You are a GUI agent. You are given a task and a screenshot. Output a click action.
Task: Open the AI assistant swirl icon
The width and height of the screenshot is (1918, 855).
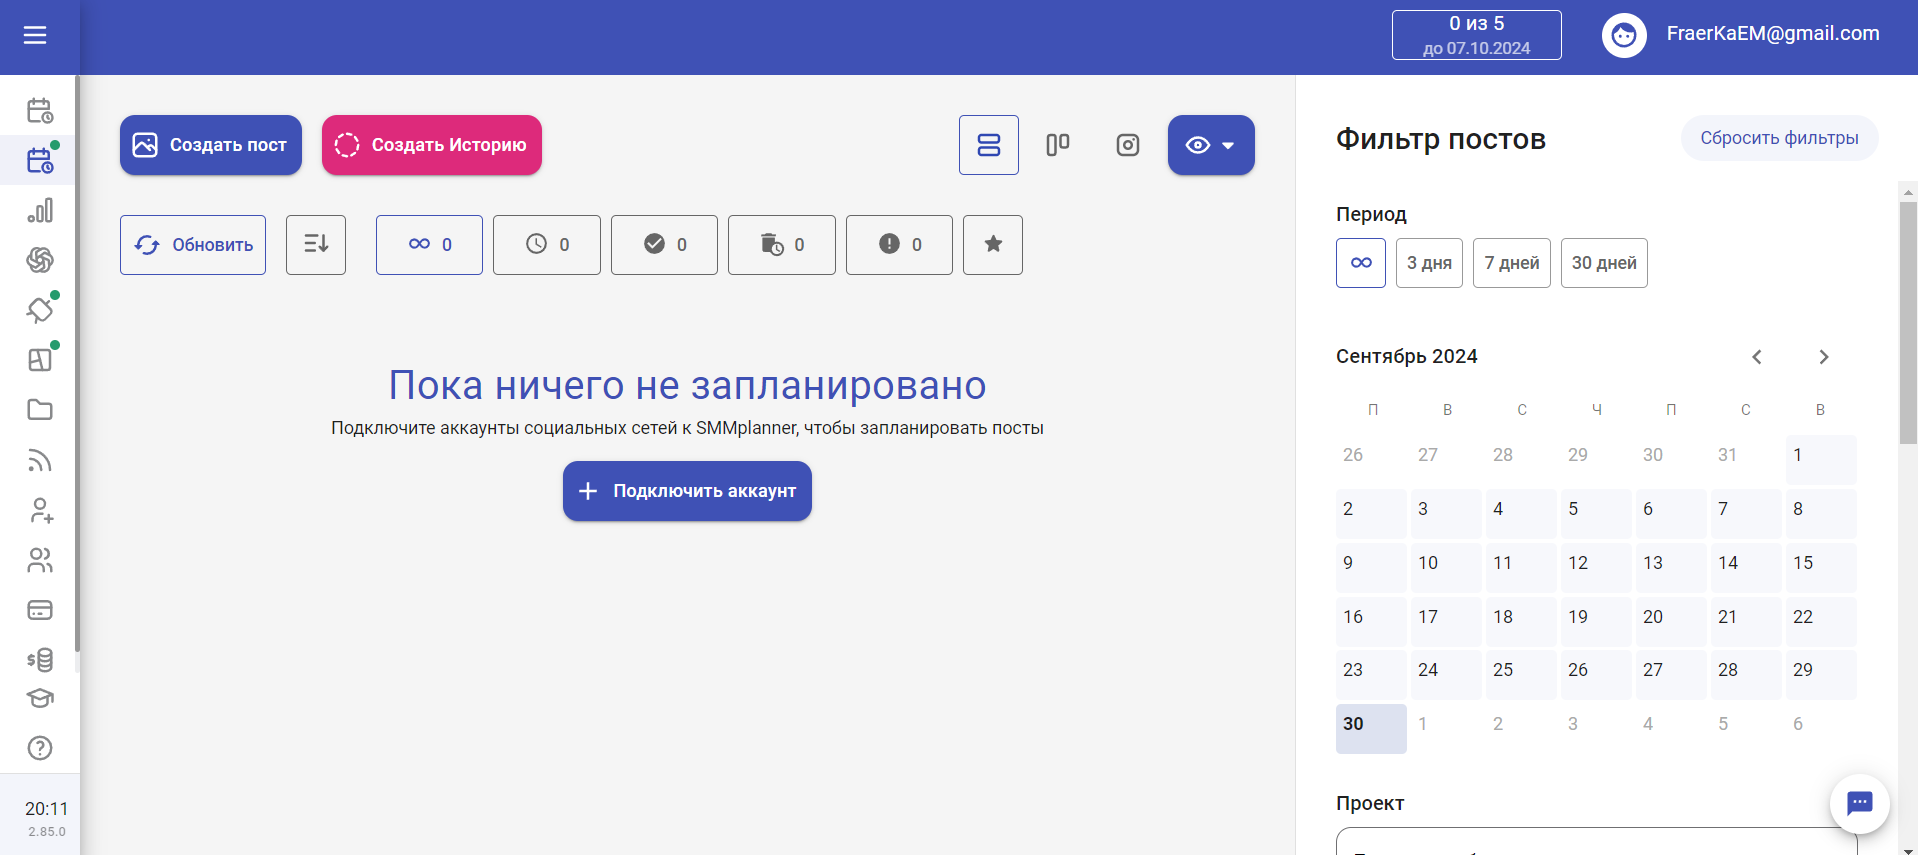pyautogui.click(x=40, y=260)
